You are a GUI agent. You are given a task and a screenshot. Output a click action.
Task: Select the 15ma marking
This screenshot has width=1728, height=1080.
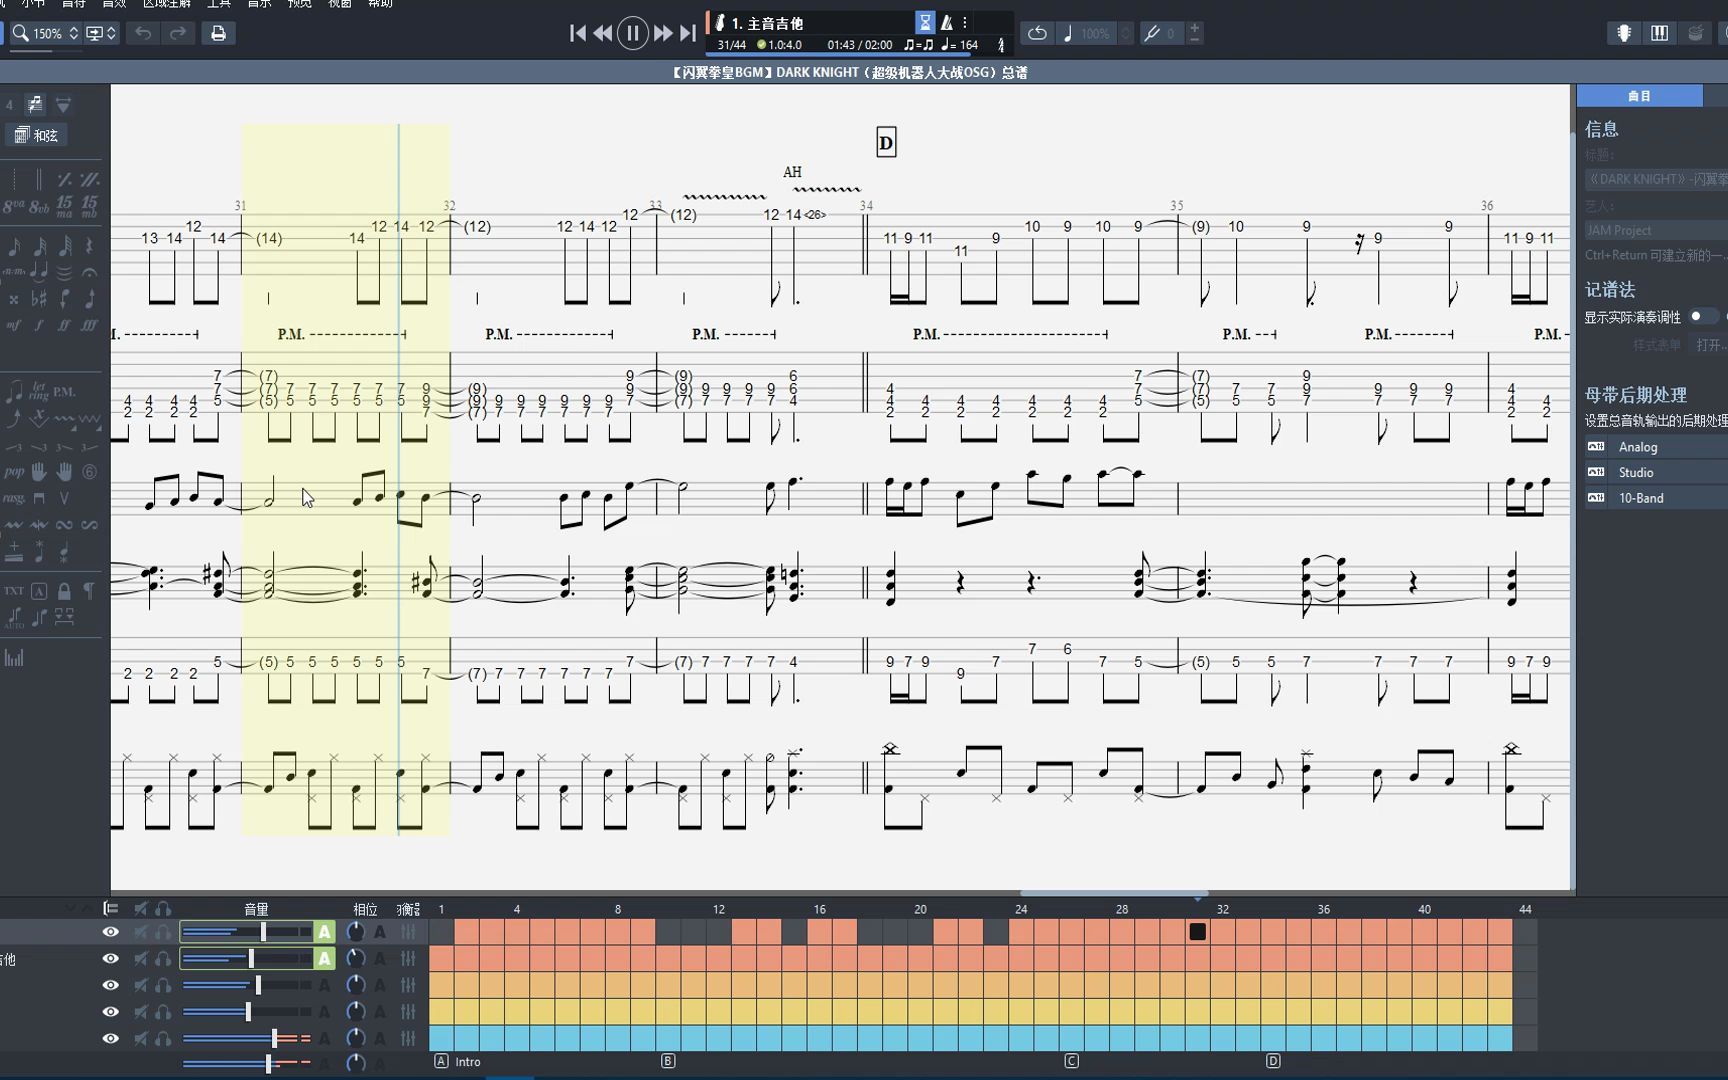click(64, 207)
